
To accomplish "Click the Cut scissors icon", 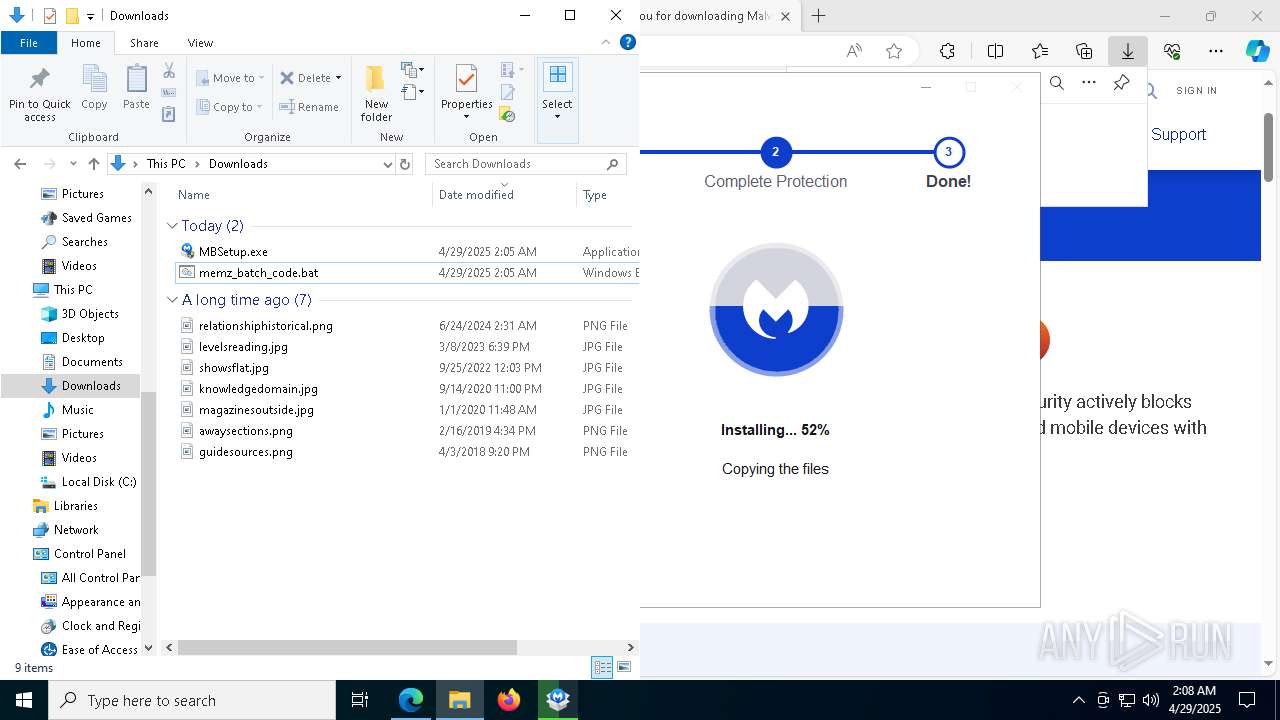I will click(x=169, y=71).
